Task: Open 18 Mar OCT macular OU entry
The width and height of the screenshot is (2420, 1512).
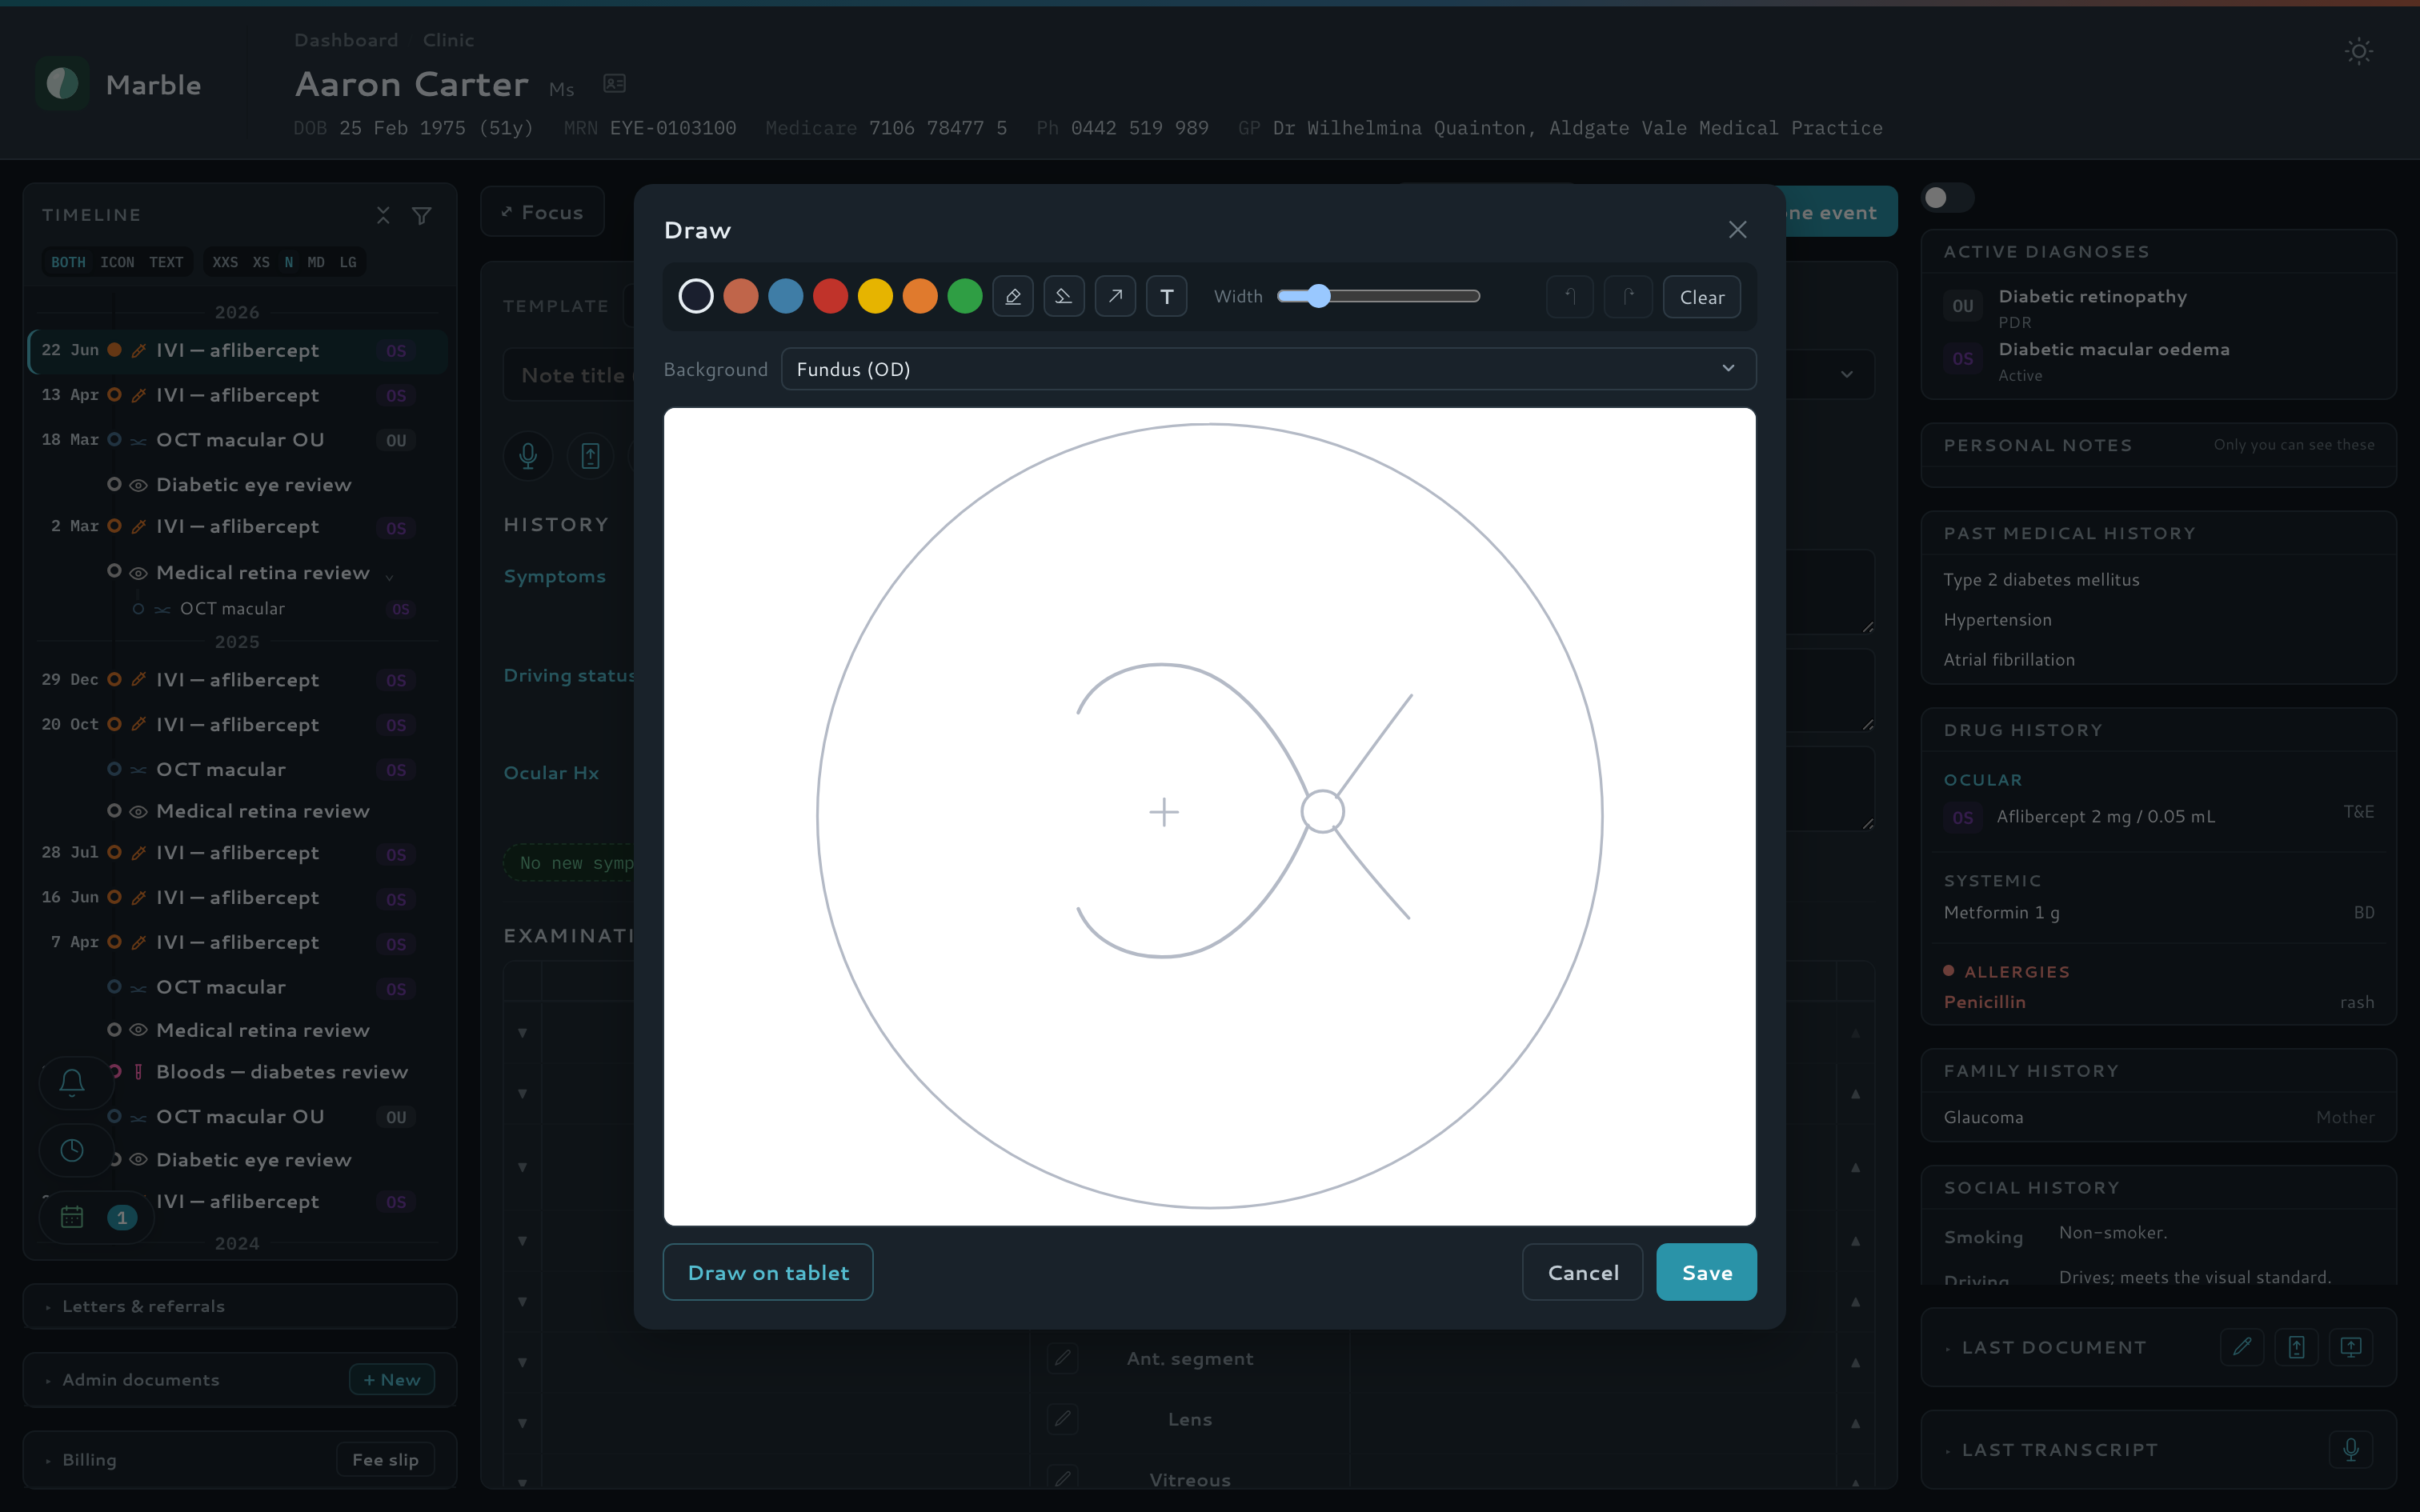Action: (238, 440)
